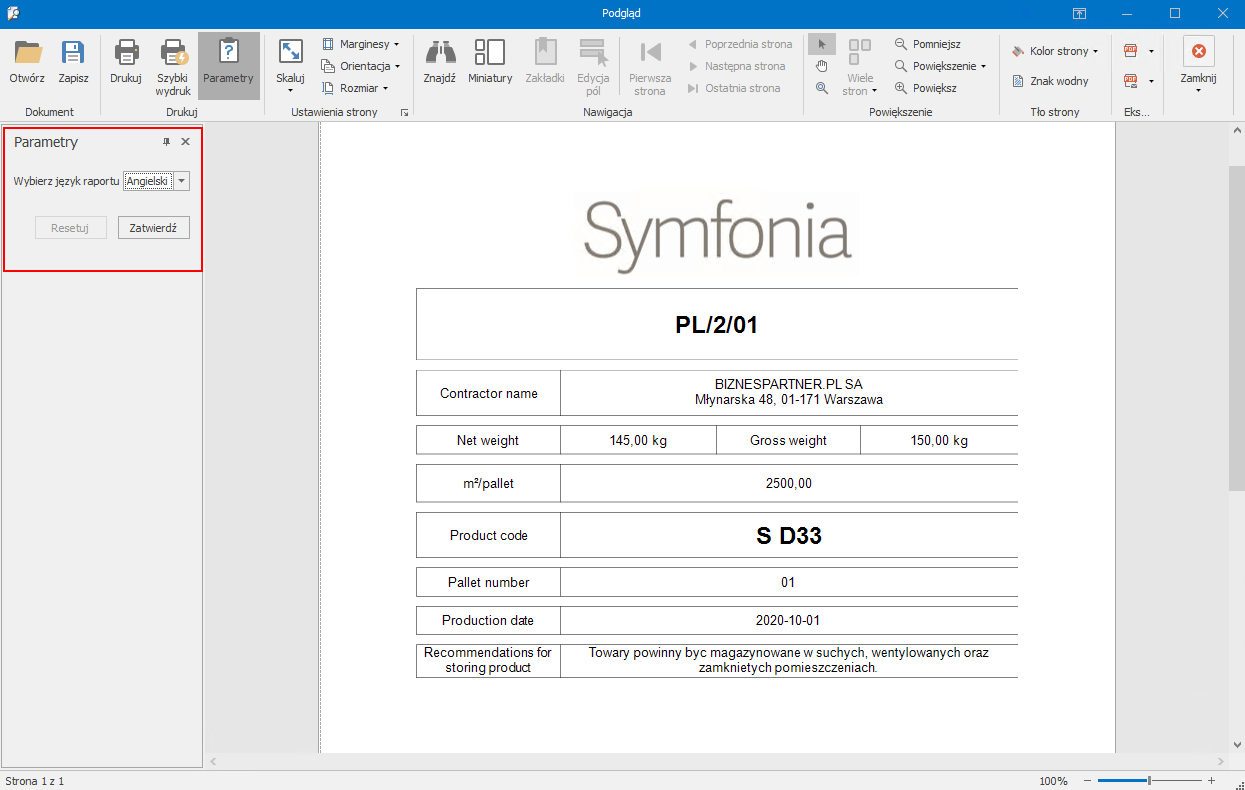The height and width of the screenshot is (790, 1245).
Task: Open the Ustawienia strony dialog launcher
Action: [x=405, y=113]
